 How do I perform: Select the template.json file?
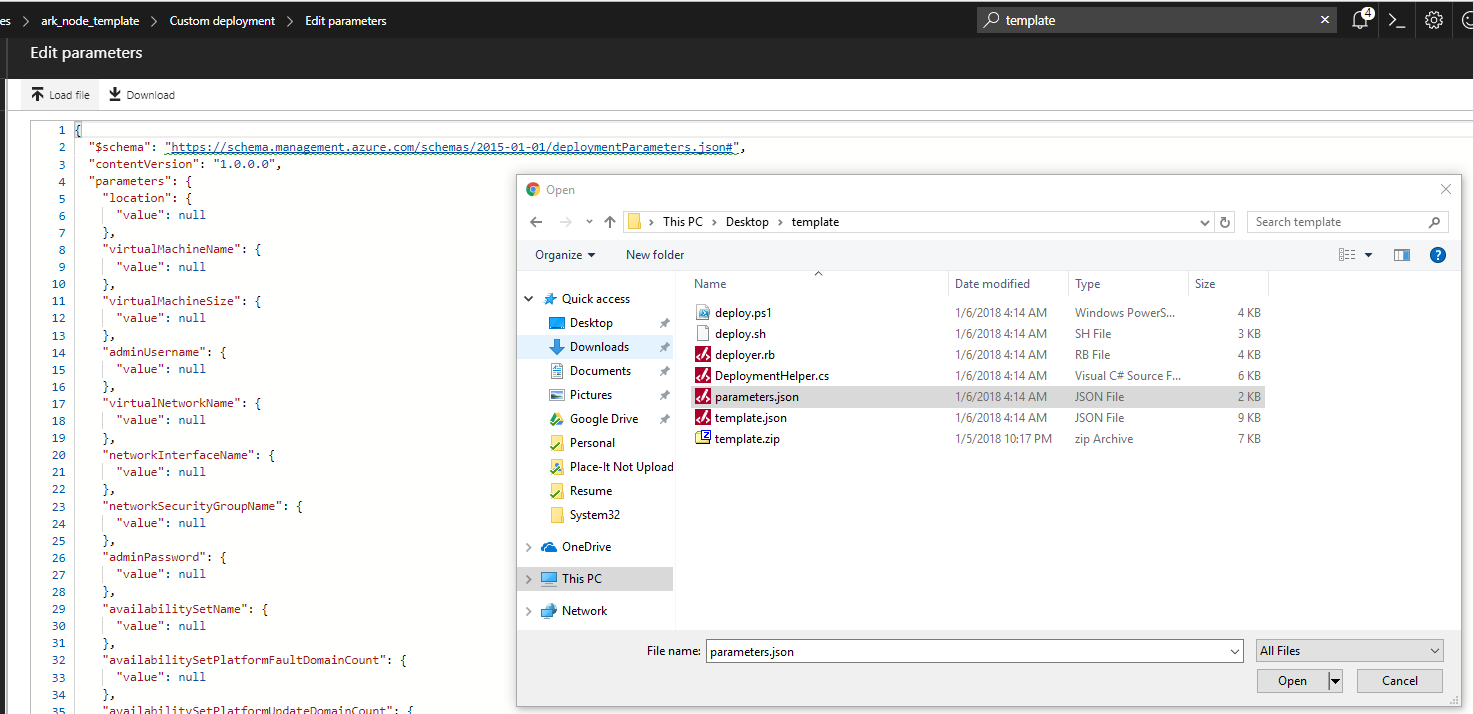coord(750,418)
